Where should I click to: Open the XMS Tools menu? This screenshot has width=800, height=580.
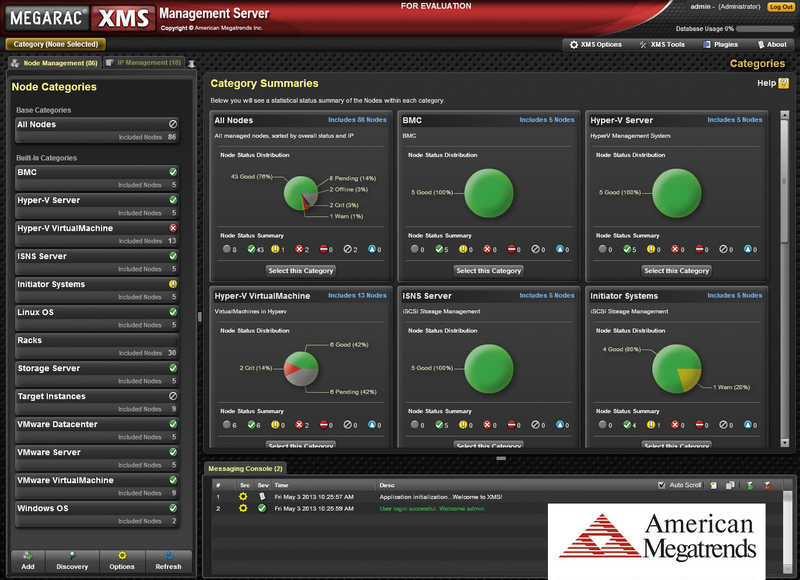tap(662, 44)
